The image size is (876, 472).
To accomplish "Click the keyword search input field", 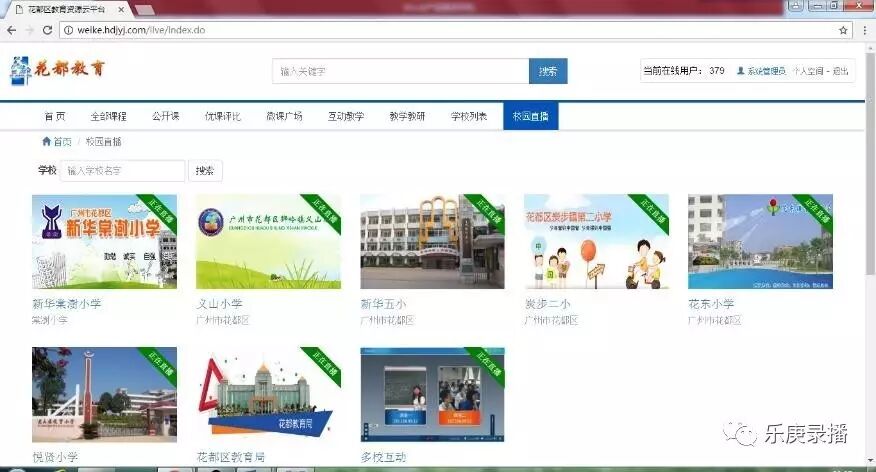I will click(x=401, y=71).
